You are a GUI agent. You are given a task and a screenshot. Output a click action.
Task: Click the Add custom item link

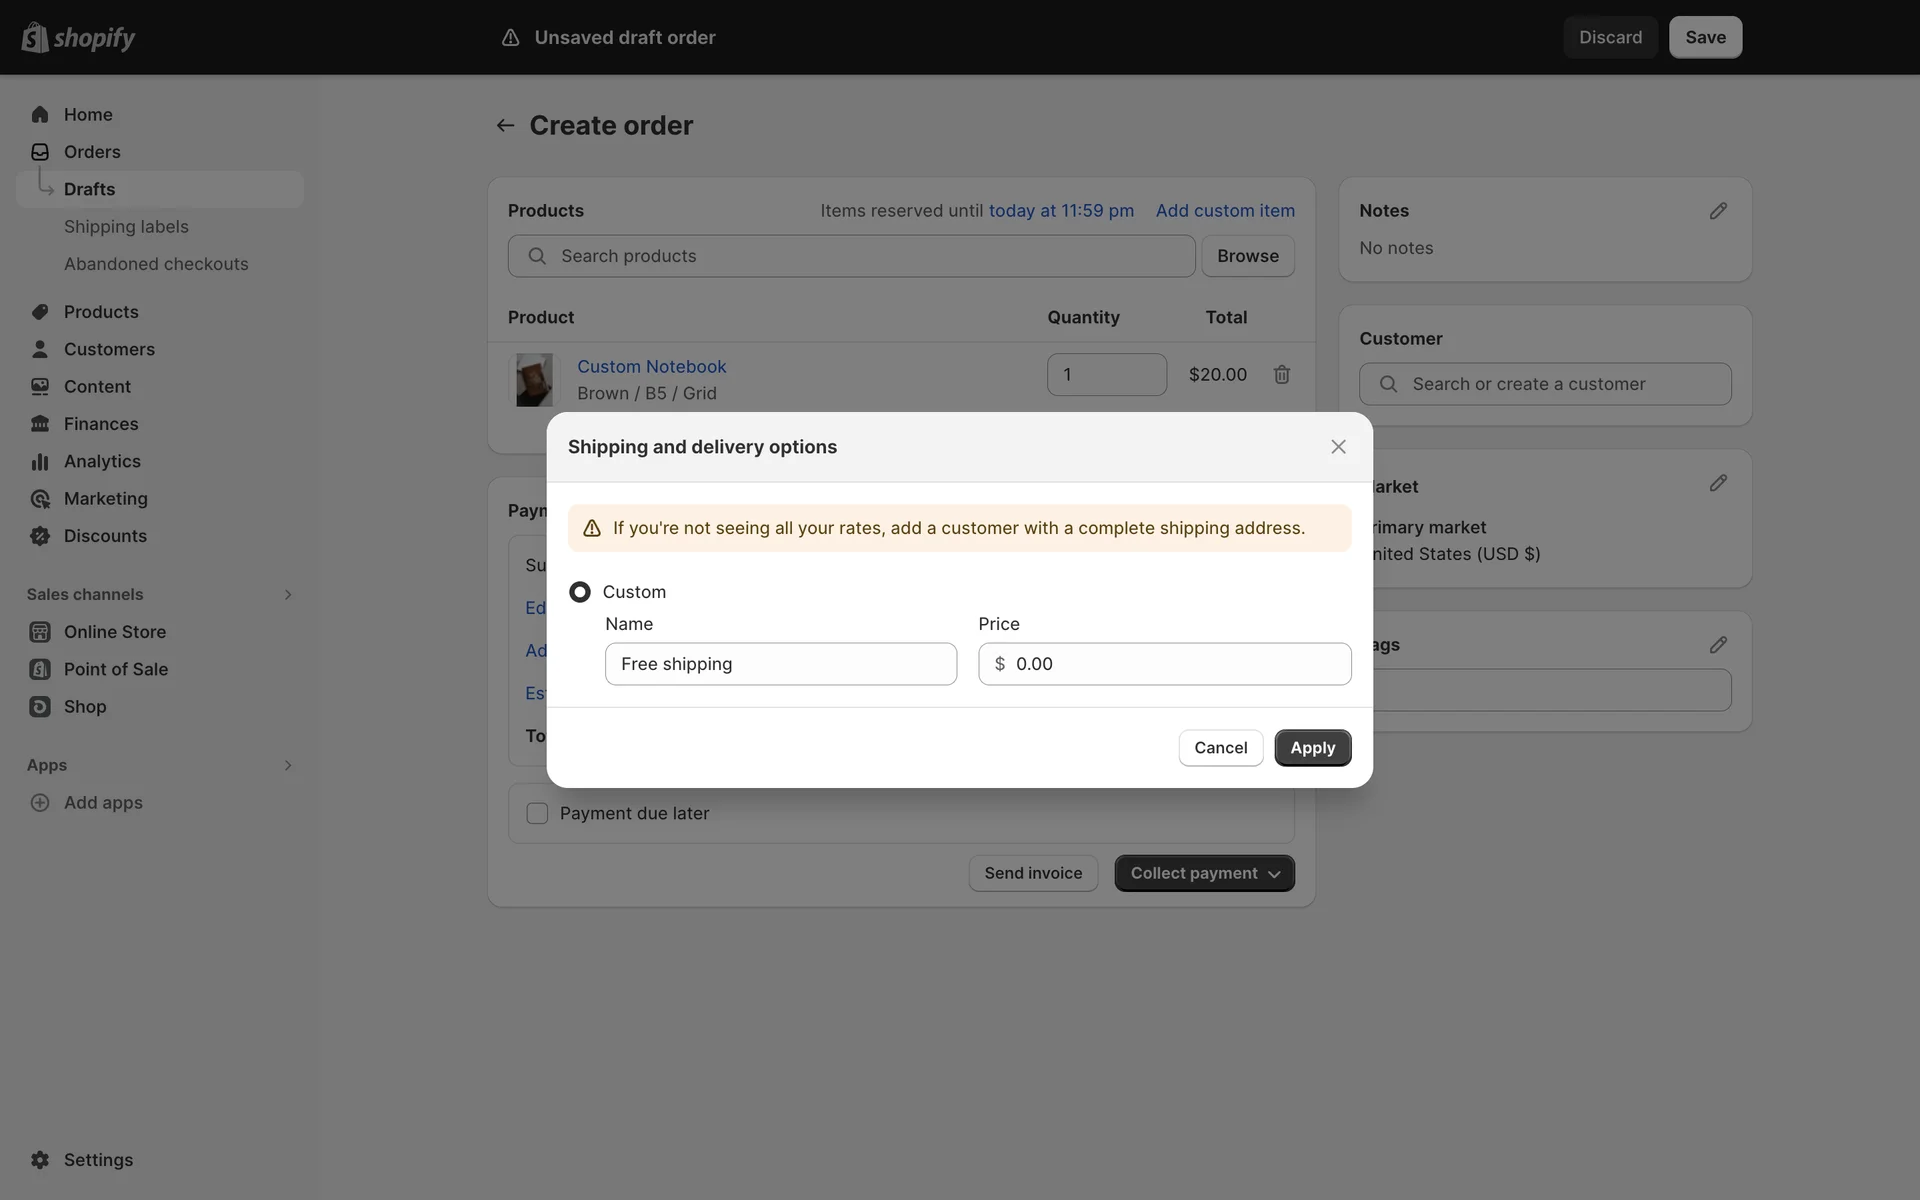coord(1224,211)
